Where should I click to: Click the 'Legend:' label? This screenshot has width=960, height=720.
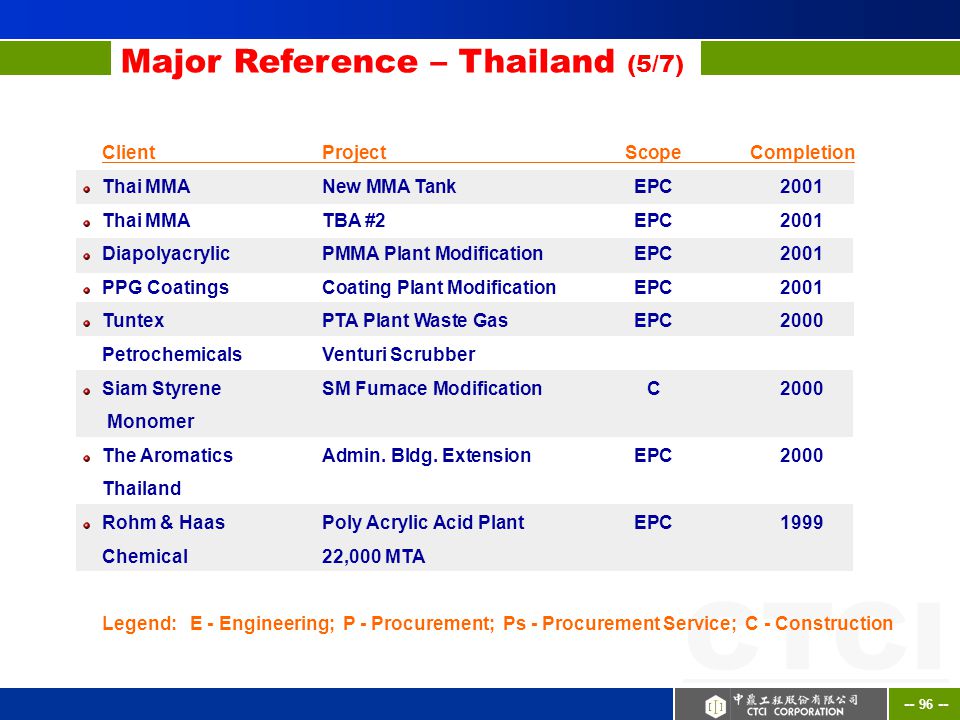(139, 623)
